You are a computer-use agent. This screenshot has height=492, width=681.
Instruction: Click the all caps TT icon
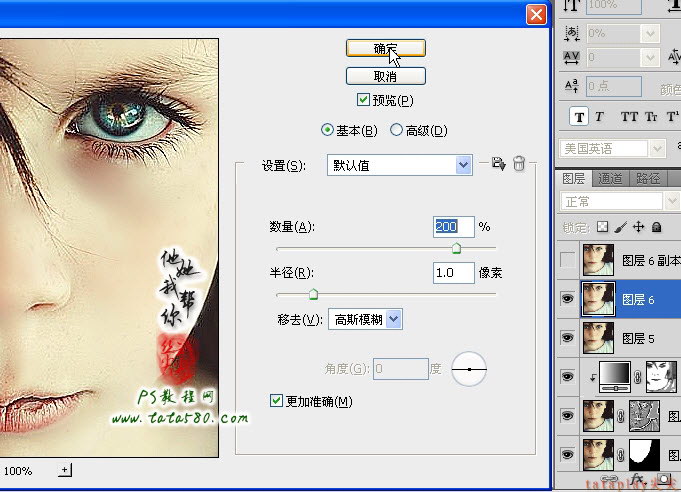click(629, 117)
